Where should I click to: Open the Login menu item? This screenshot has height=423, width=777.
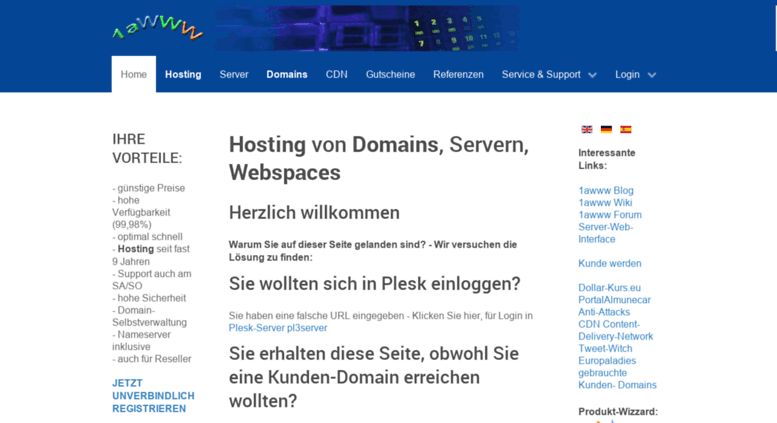point(627,74)
